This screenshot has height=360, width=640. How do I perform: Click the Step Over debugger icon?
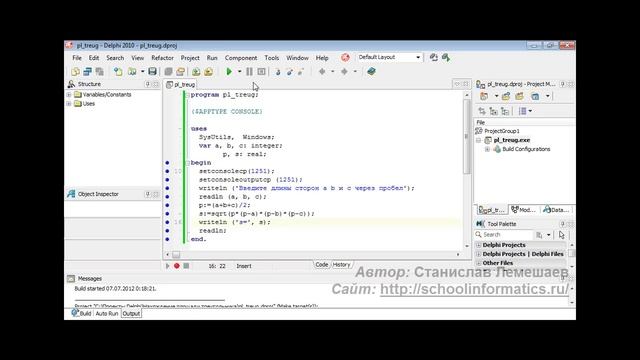290,71
